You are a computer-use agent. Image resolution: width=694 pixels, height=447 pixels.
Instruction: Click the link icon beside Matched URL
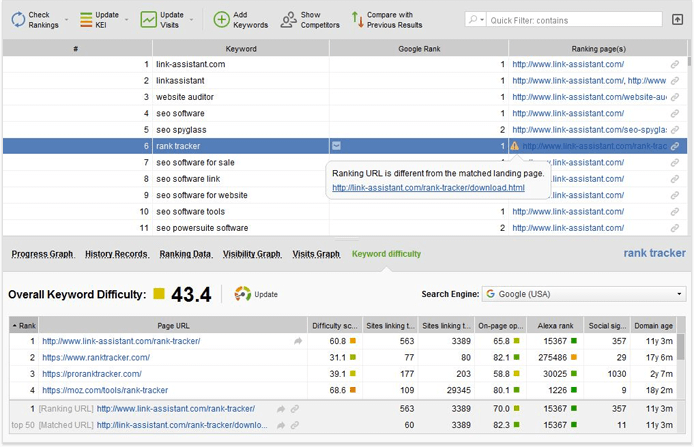(295, 425)
